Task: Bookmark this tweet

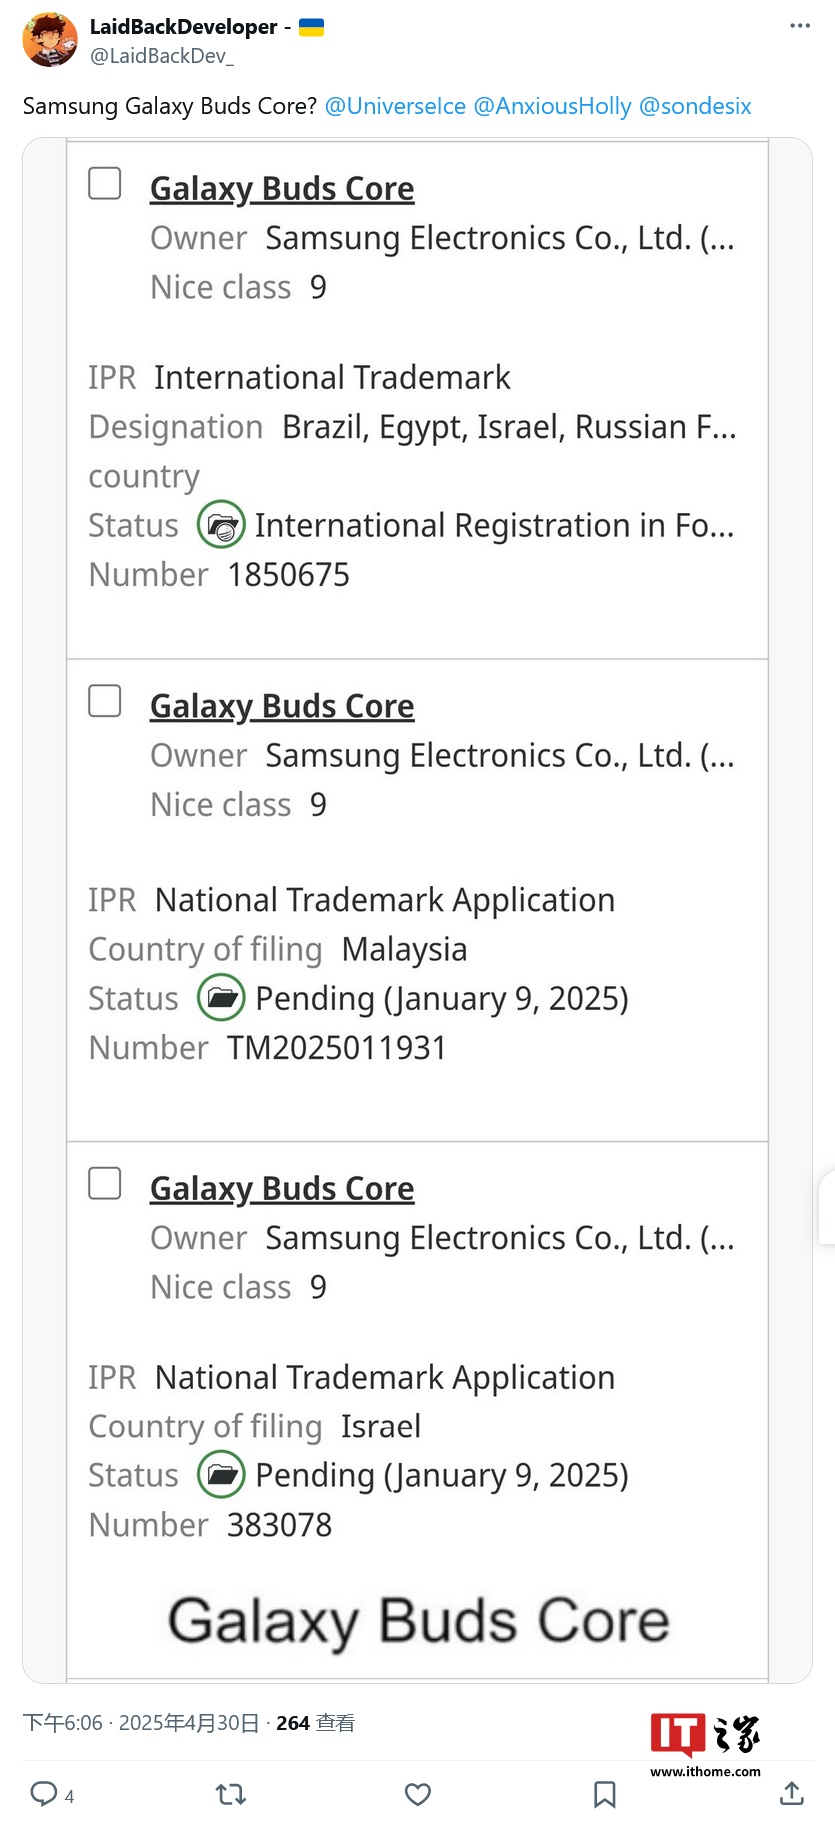Action: 604,1794
